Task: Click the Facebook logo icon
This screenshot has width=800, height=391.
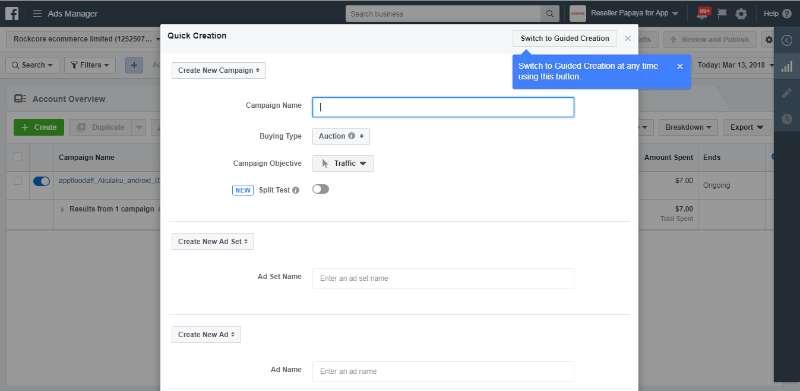Action: coord(11,13)
